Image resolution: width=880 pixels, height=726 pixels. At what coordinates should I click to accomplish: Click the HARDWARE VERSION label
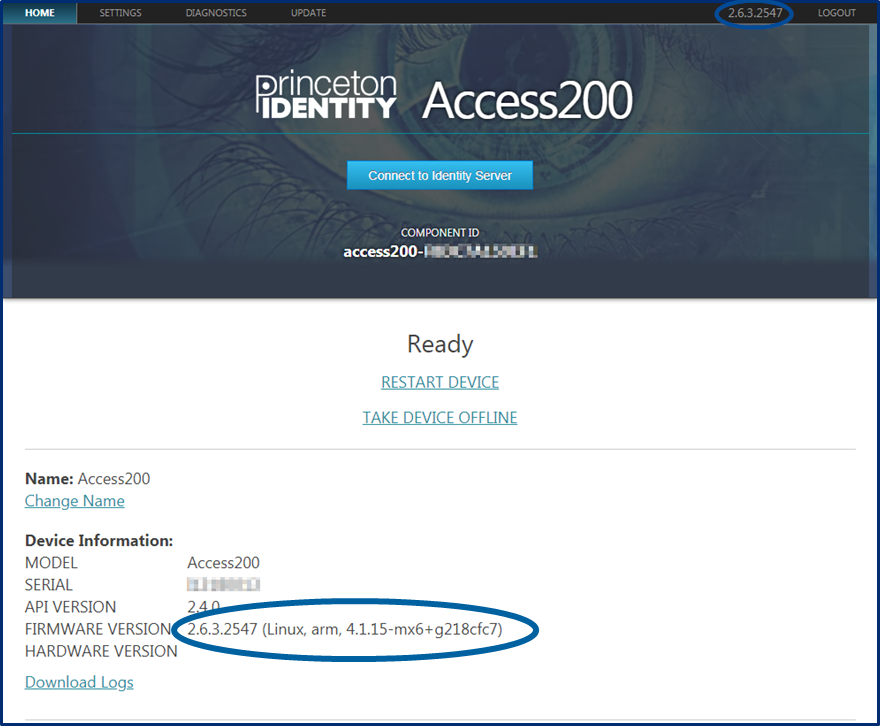pyautogui.click(x=101, y=651)
